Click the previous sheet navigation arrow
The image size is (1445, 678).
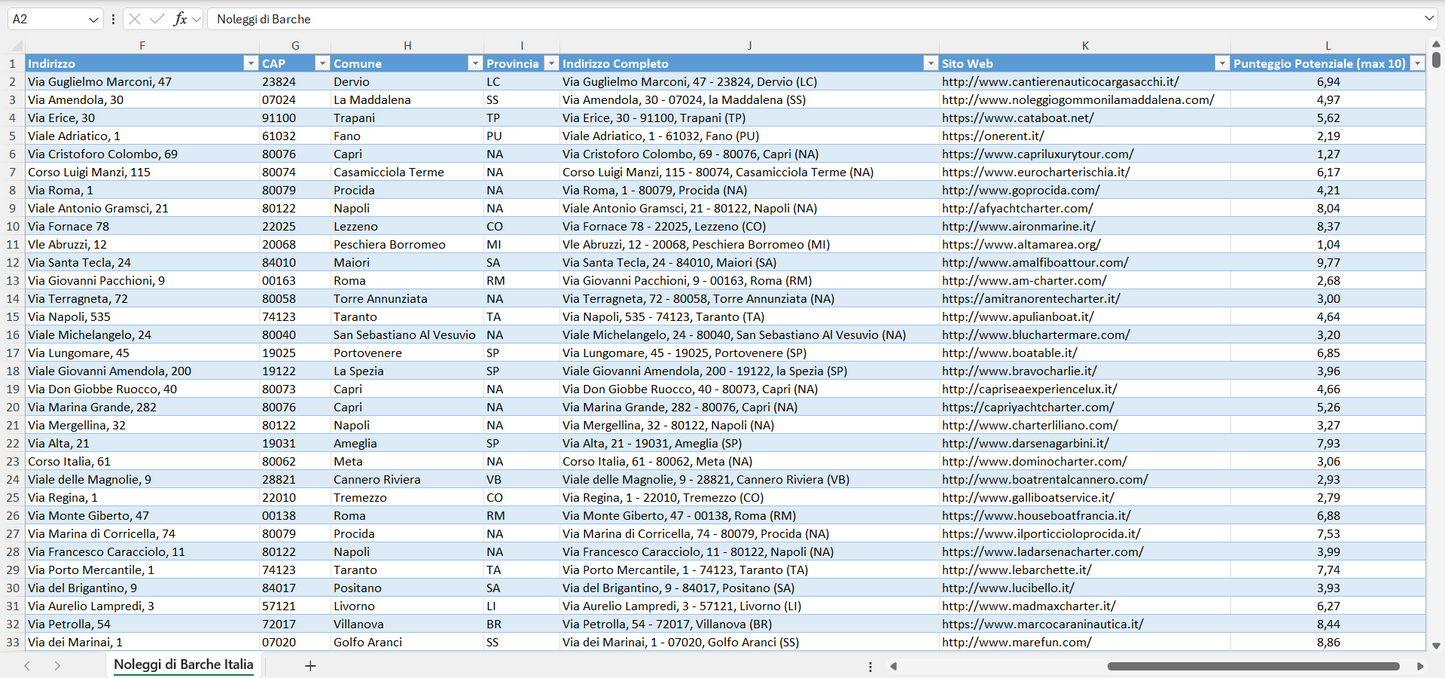27,666
